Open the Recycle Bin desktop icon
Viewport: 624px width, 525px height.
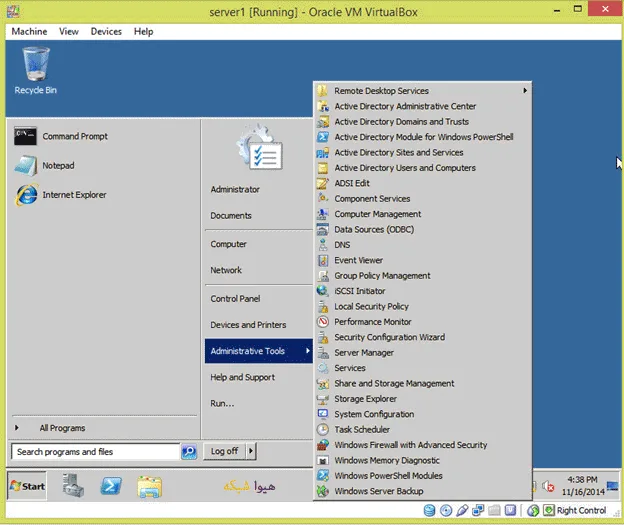point(36,71)
